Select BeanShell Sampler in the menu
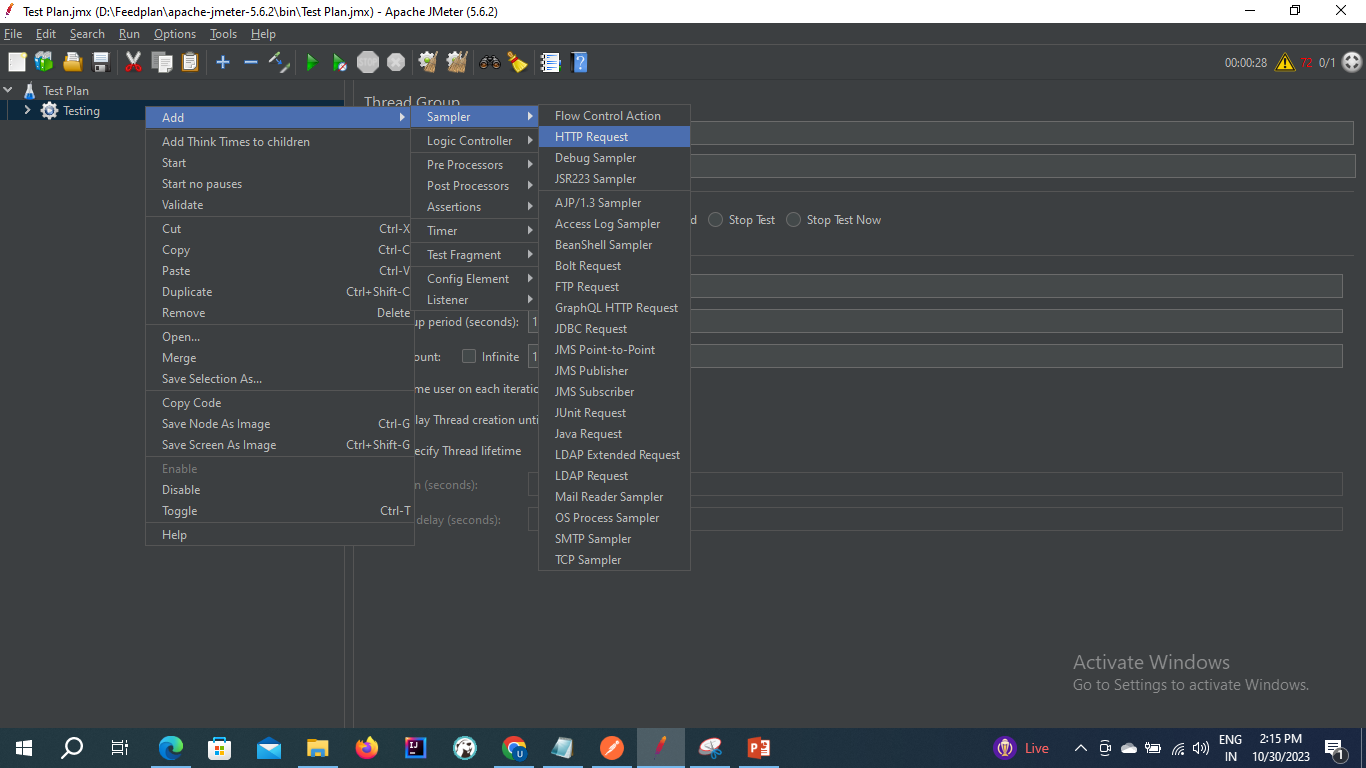 pos(614,245)
